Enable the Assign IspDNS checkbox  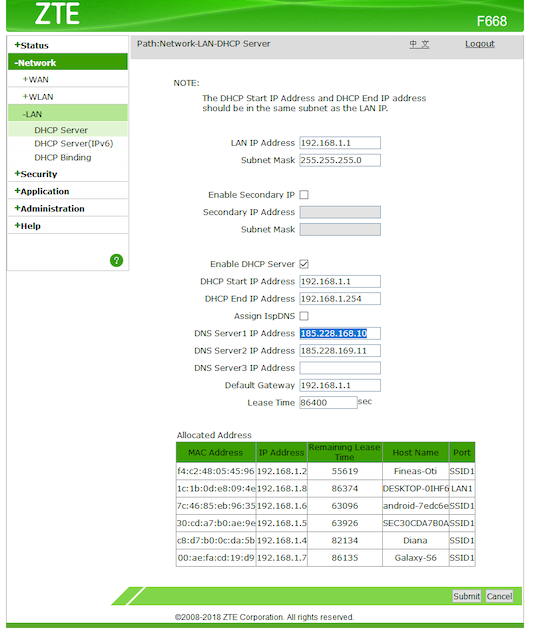[x=304, y=316]
